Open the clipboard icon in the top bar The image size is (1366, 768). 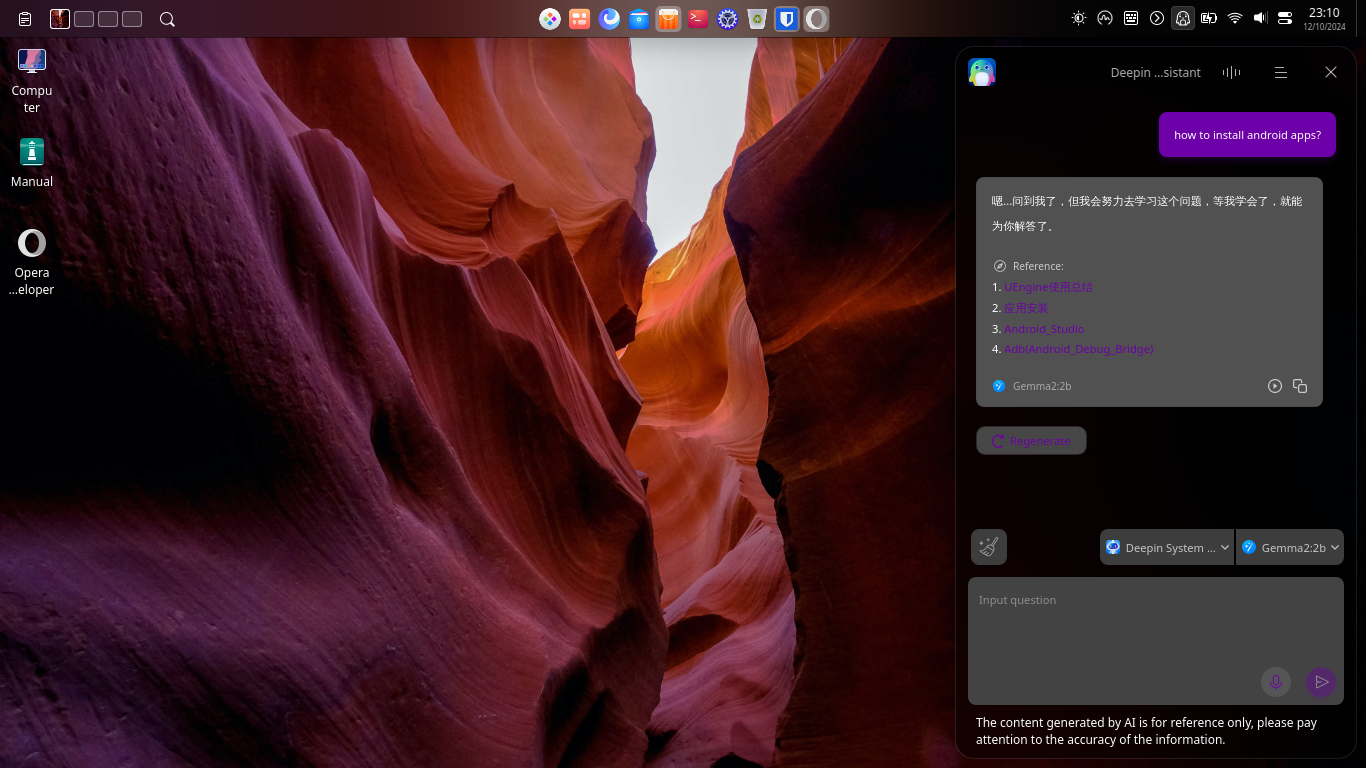click(x=25, y=19)
